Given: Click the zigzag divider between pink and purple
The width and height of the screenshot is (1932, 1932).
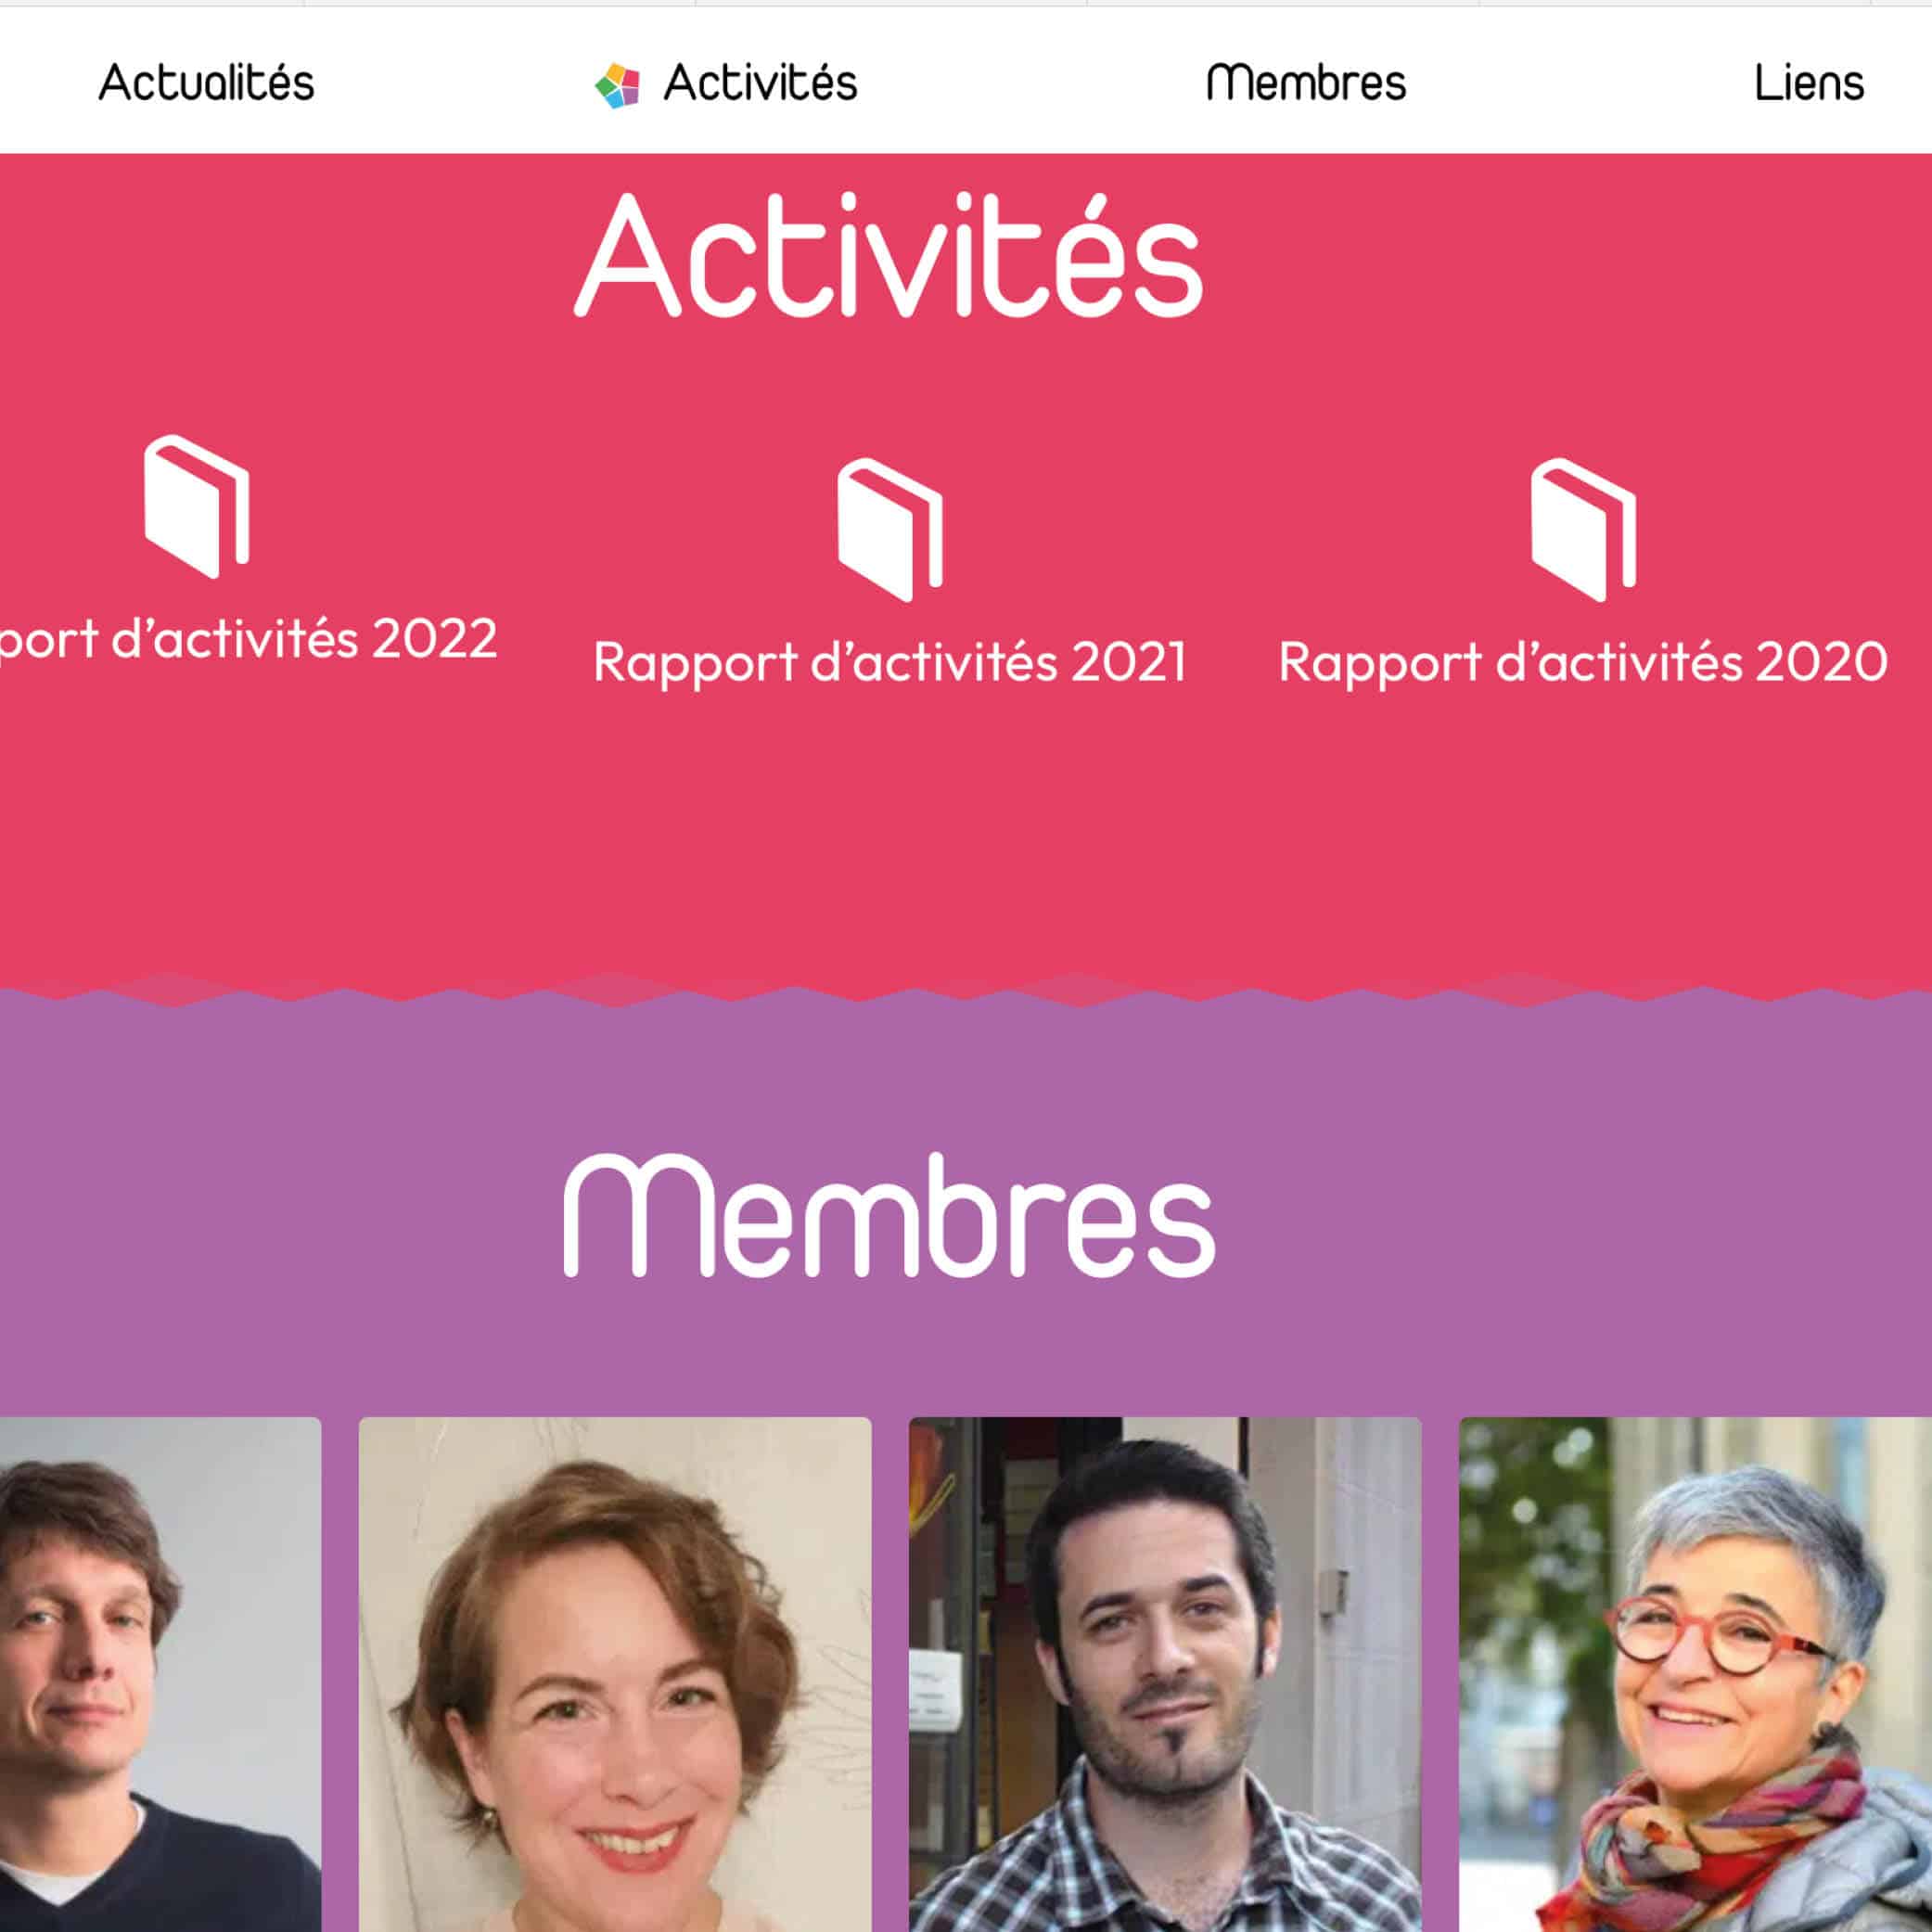Looking at the screenshot, I should coord(966,994).
